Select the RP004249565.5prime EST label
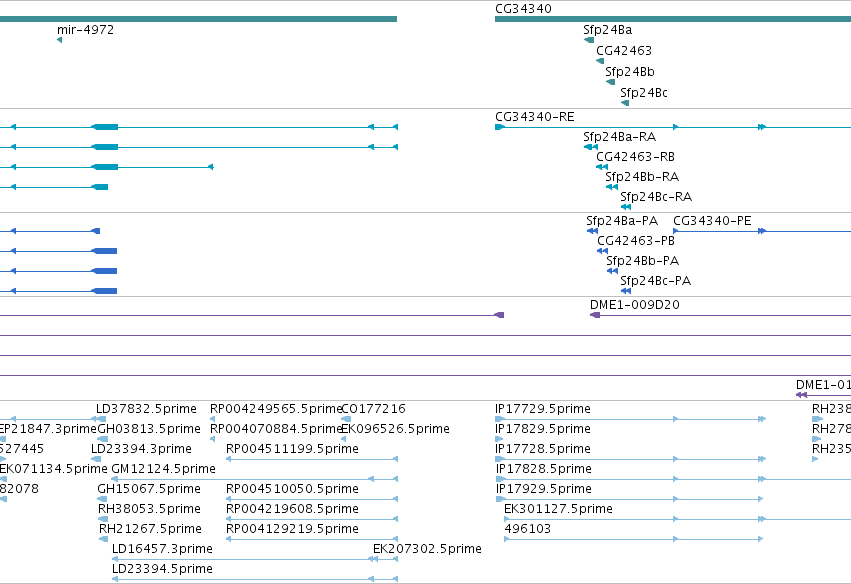The height and width of the screenshot is (584, 851). tap(276, 409)
